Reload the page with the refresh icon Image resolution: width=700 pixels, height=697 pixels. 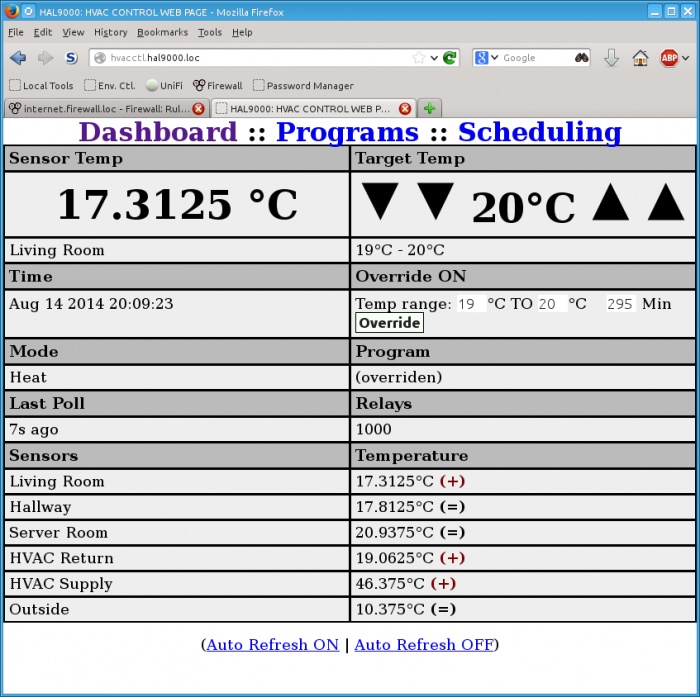click(450, 58)
